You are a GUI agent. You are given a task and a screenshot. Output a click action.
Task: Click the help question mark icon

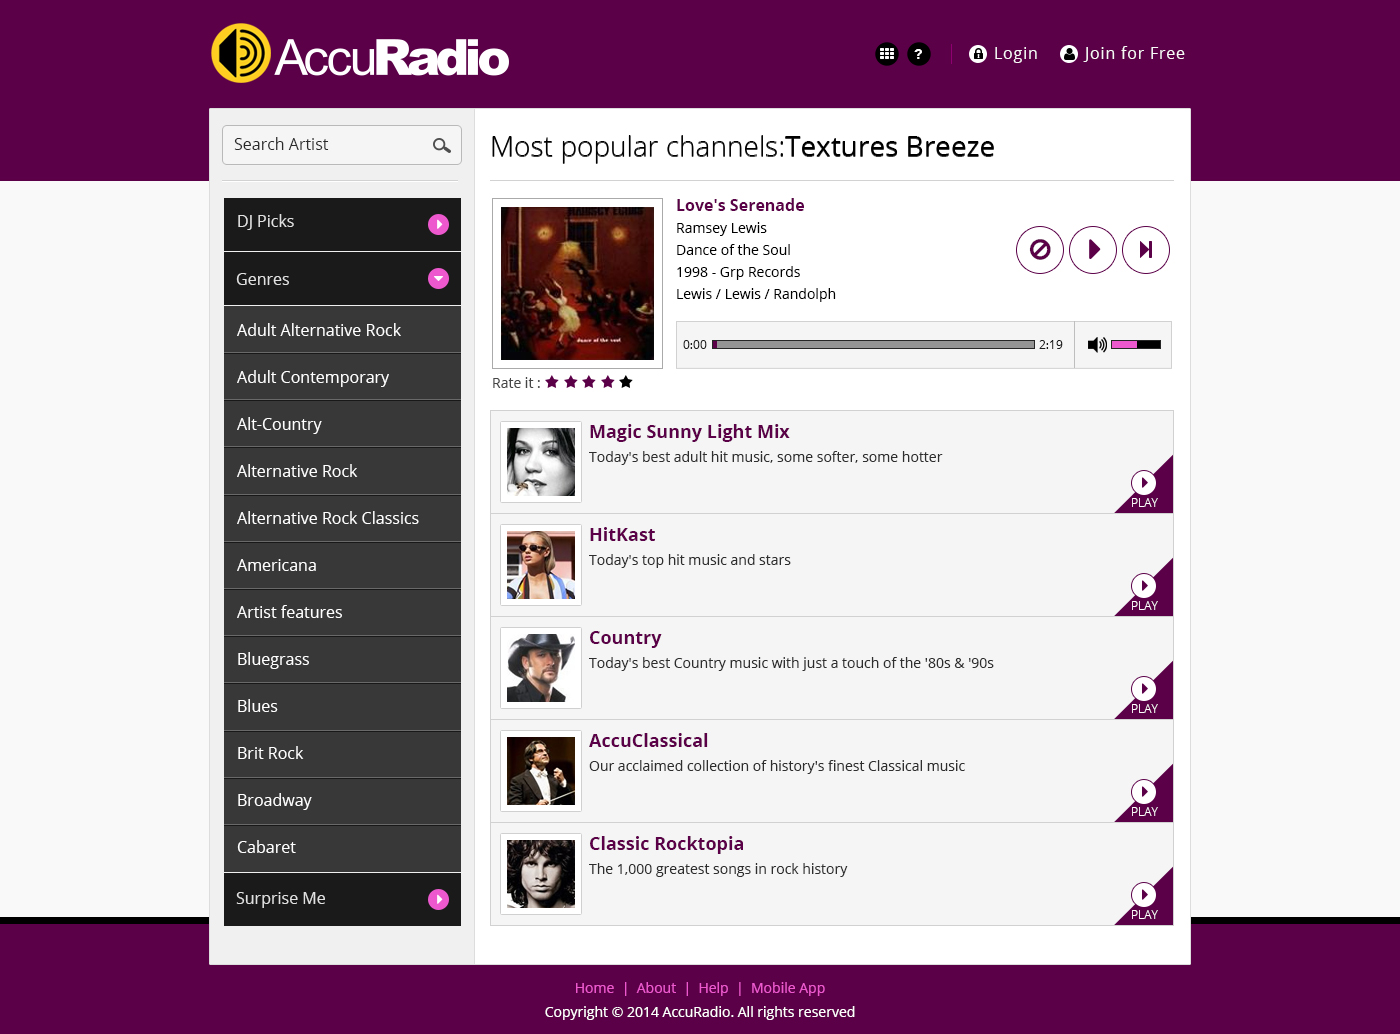(x=919, y=54)
